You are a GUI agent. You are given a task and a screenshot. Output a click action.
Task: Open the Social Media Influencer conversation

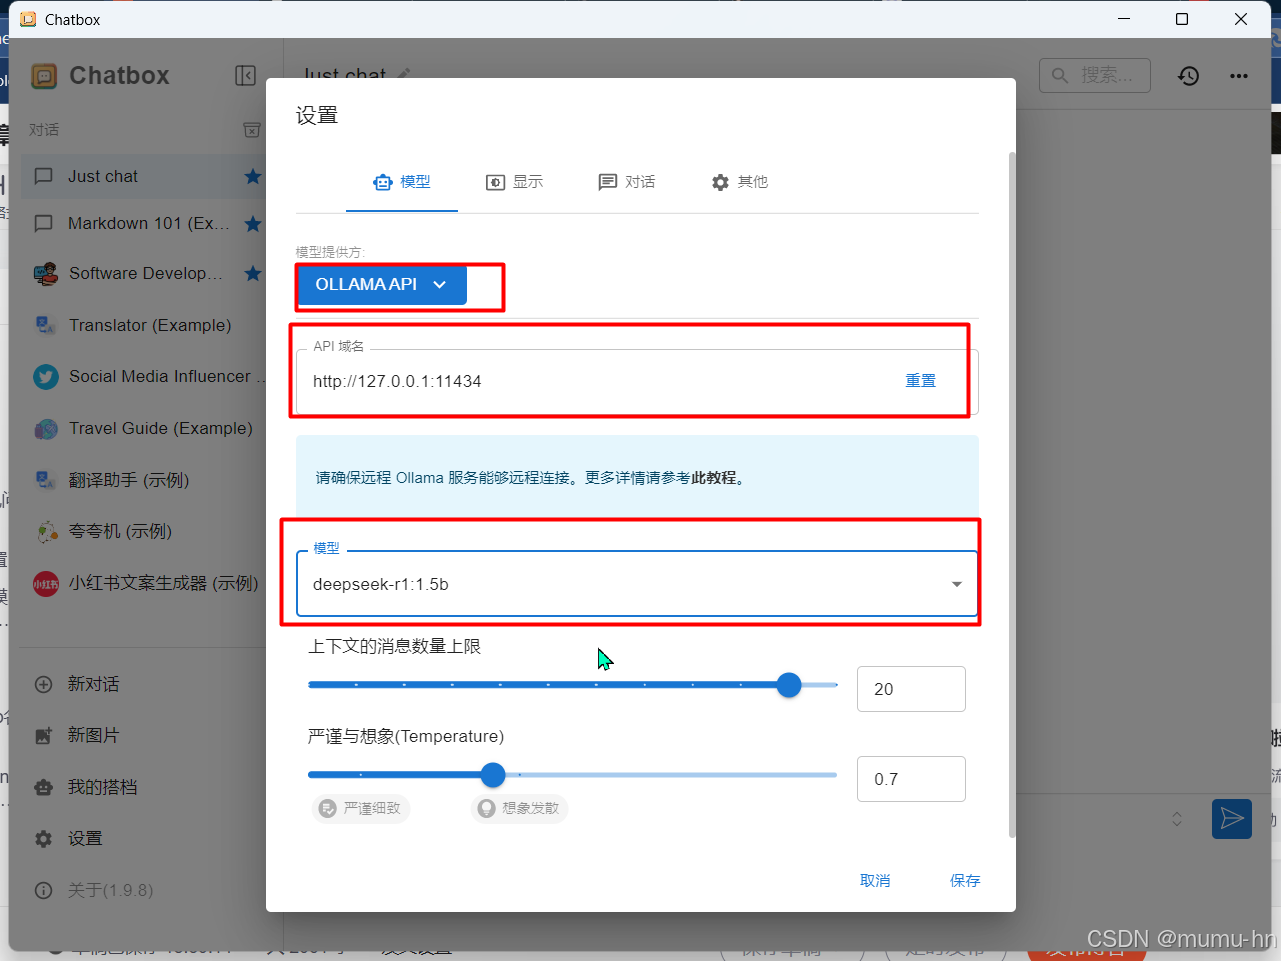tap(142, 377)
